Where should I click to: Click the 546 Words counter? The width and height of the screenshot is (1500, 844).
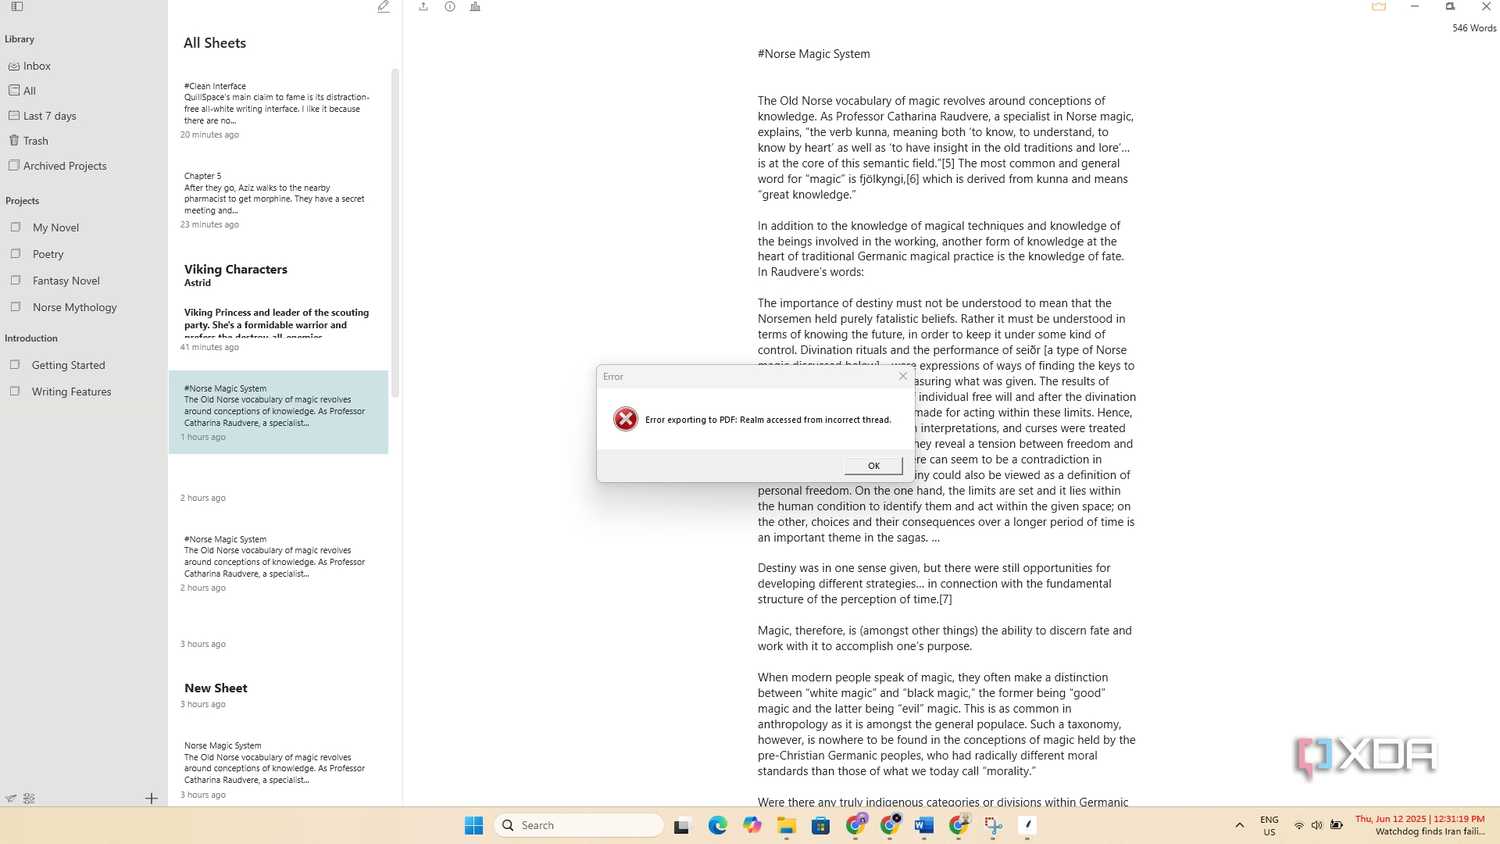[1474, 28]
